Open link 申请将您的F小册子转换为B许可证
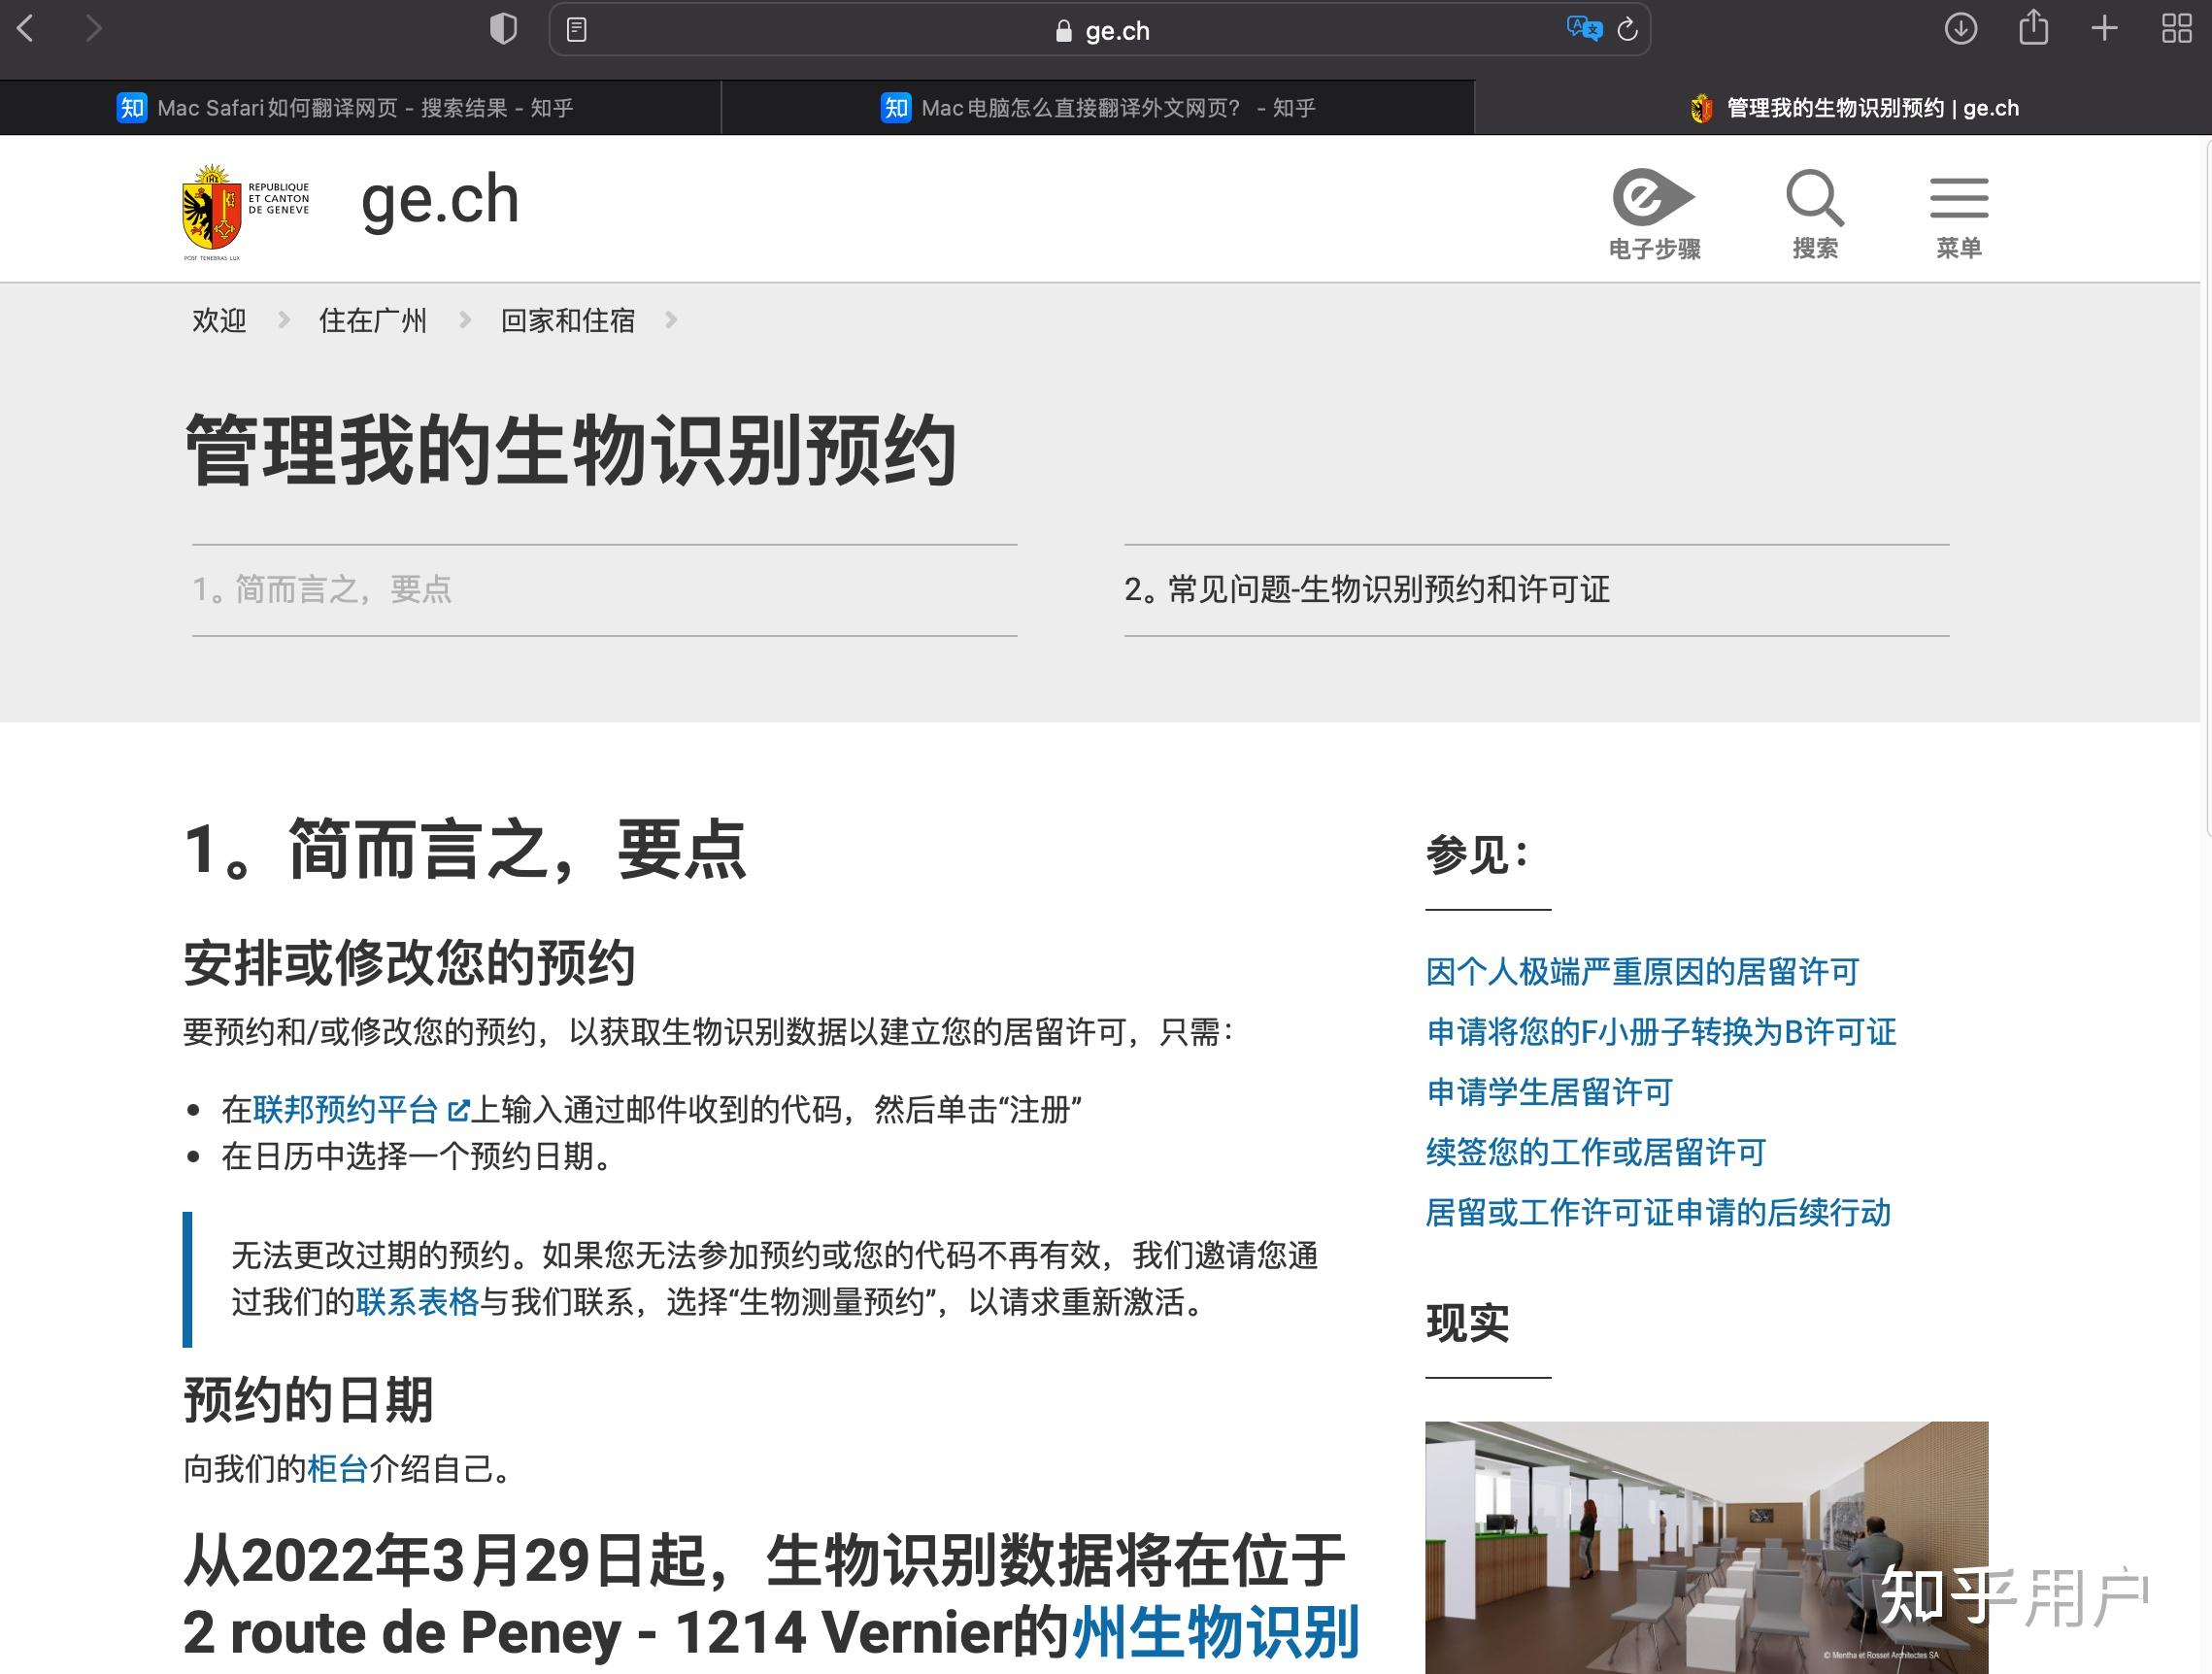The image size is (2212, 1674). tap(1661, 1032)
